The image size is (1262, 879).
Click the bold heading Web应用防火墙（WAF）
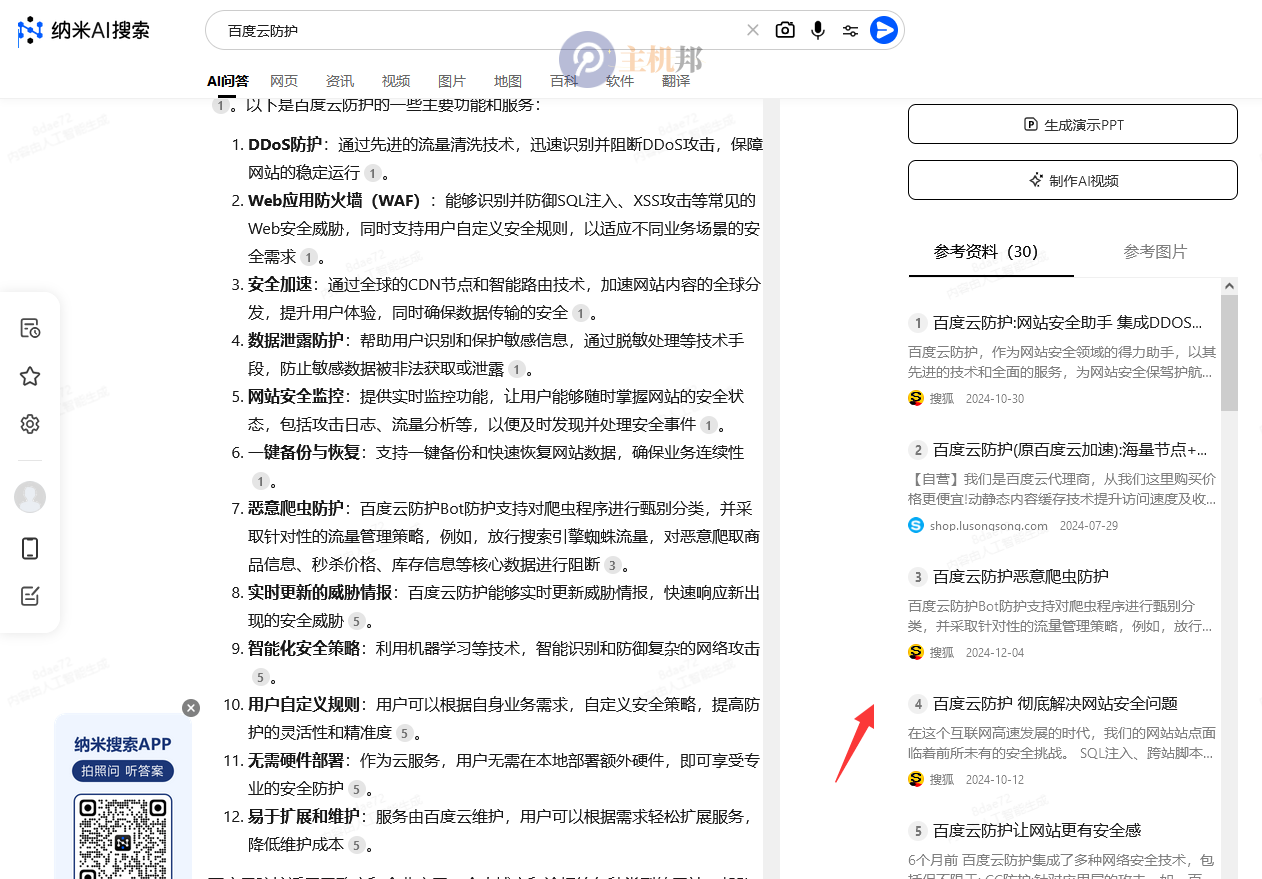(x=334, y=200)
